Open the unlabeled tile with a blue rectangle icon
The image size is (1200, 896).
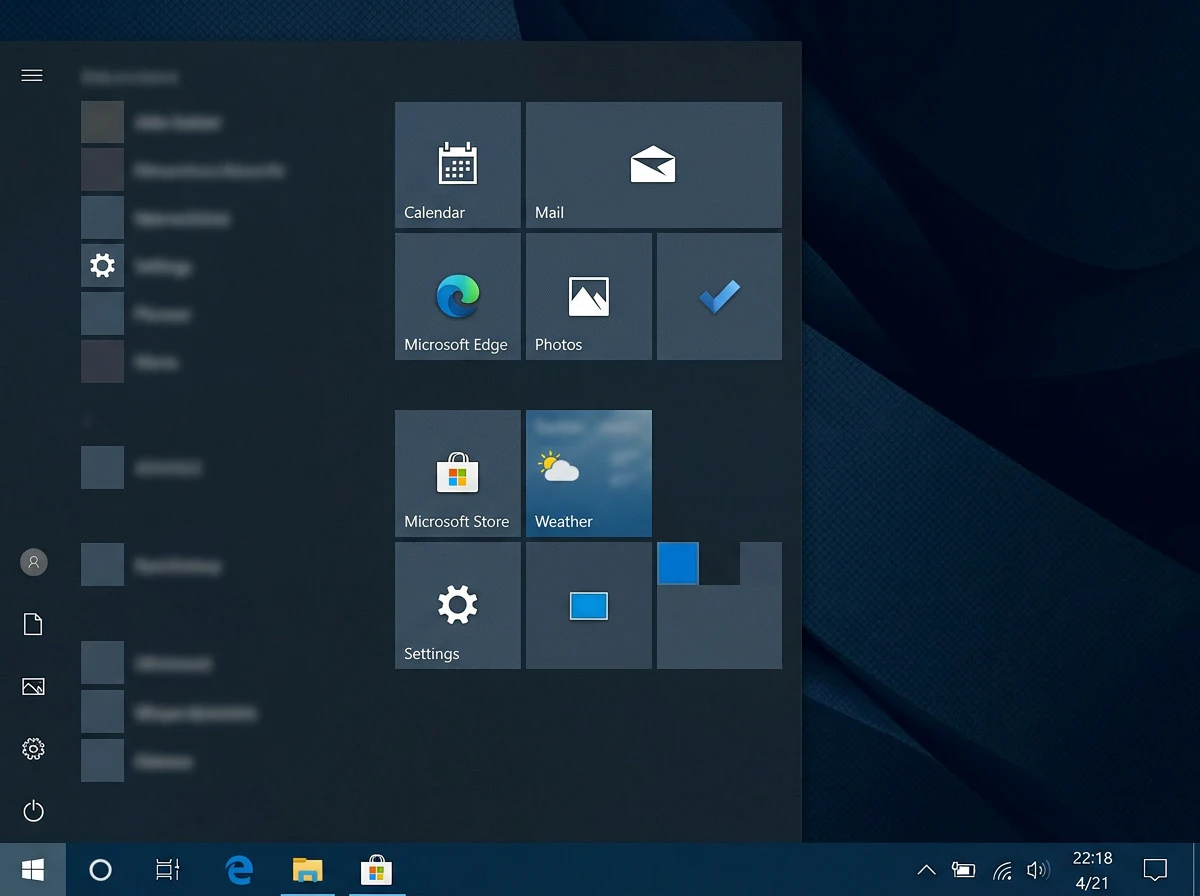pos(589,605)
